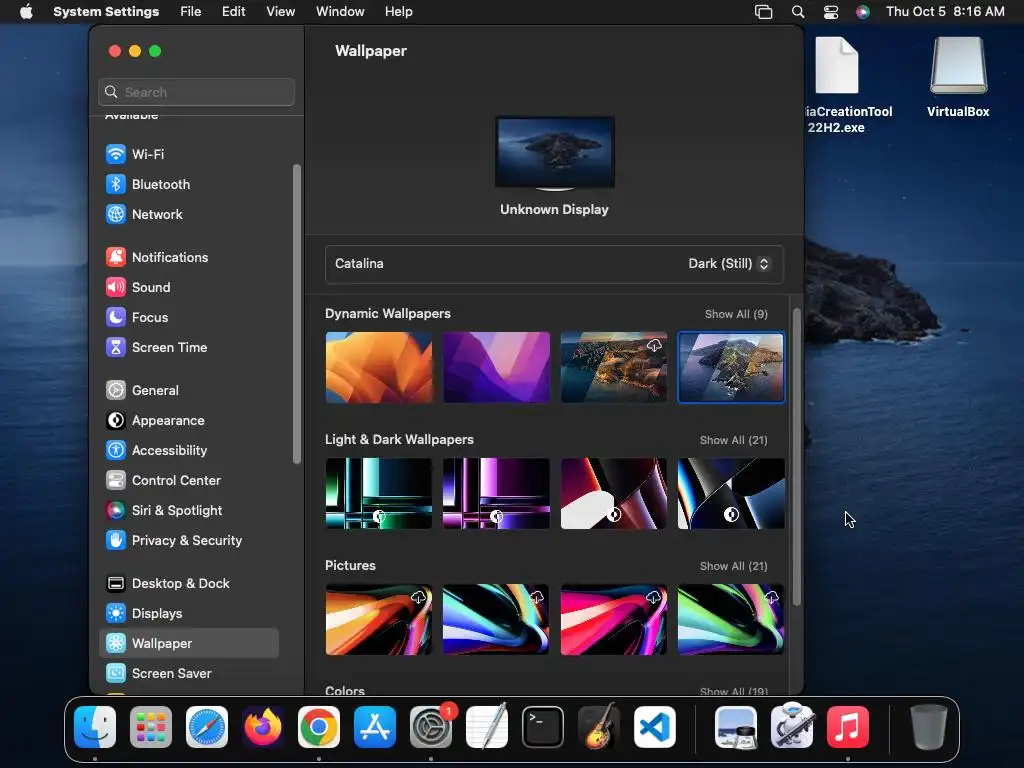Open Automator from the Dock
Image resolution: width=1024 pixels, height=768 pixels.
(792, 727)
